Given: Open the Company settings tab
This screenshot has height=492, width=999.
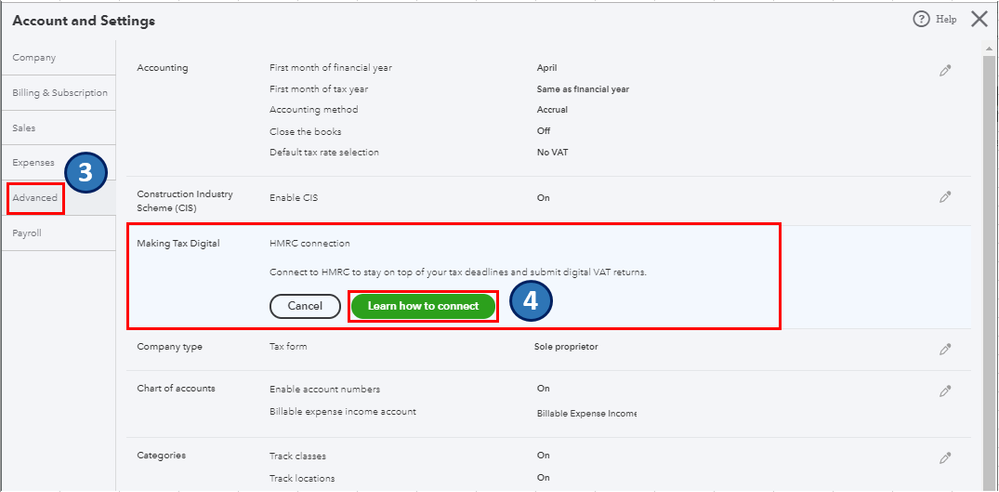Looking at the screenshot, I should point(34,58).
